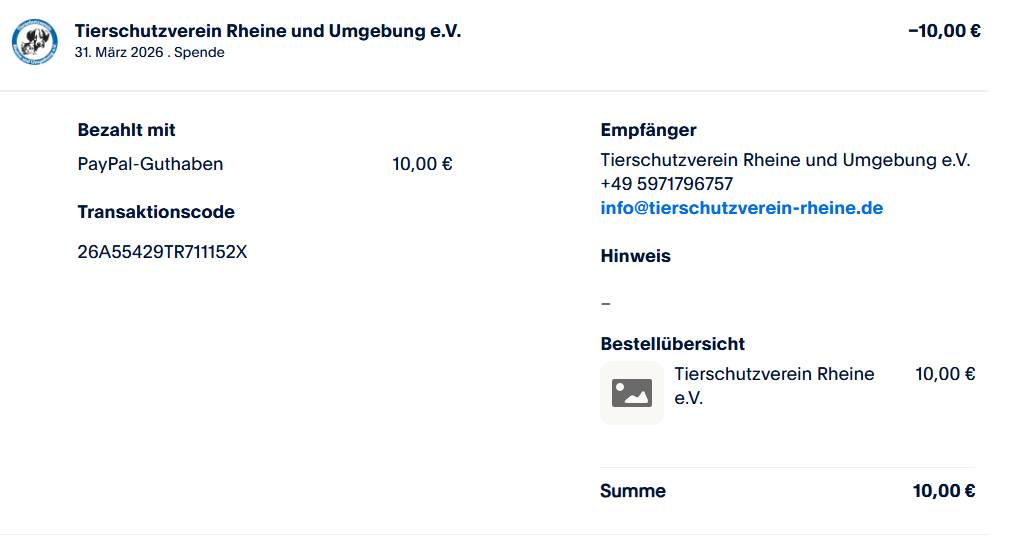Click the recipient phone number +49 5971796757
The height and width of the screenshot is (556, 1025).
(x=666, y=184)
